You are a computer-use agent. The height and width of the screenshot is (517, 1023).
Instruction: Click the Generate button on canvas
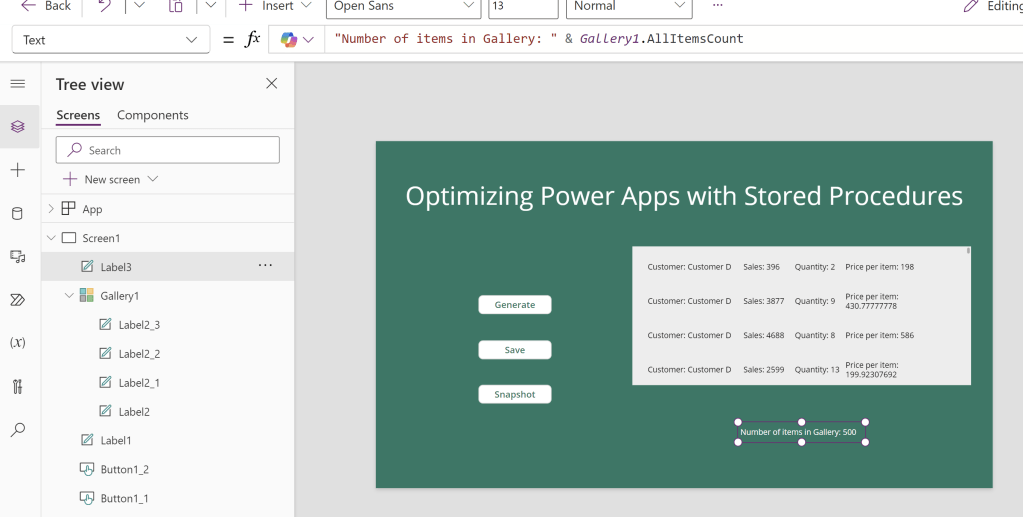514,305
